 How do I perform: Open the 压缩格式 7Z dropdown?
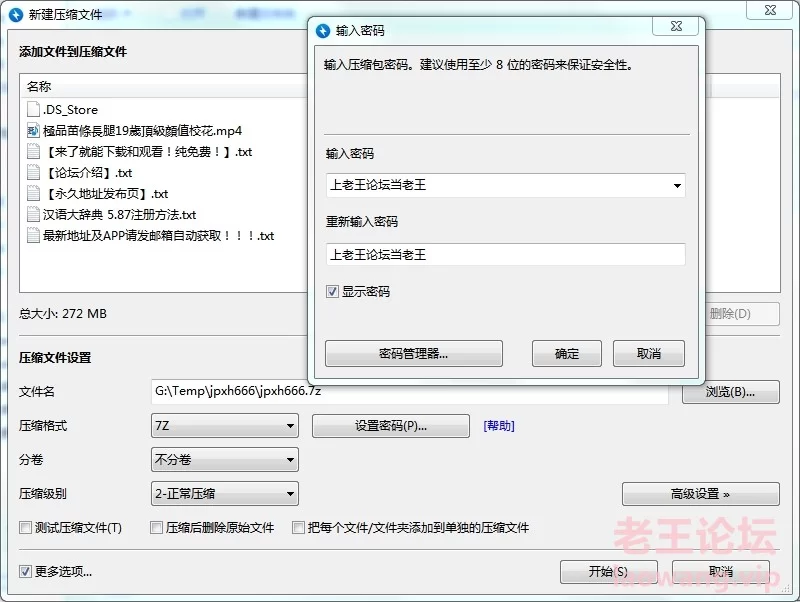tap(224, 425)
